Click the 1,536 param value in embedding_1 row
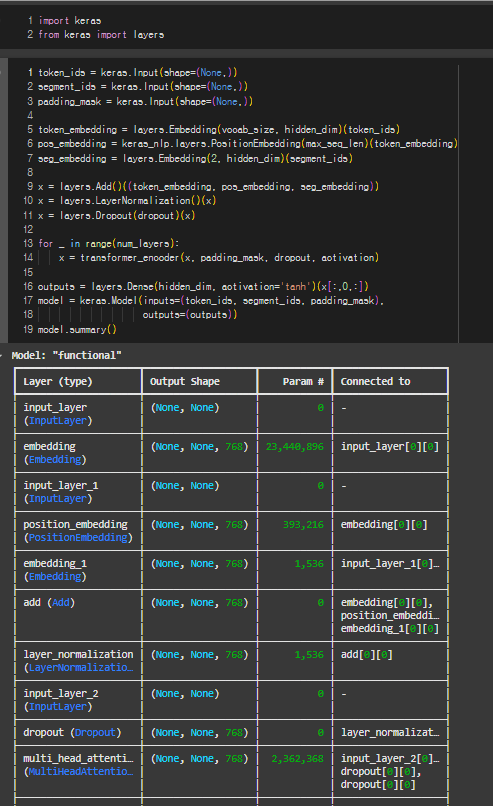The image size is (493, 806). click(309, 564)
